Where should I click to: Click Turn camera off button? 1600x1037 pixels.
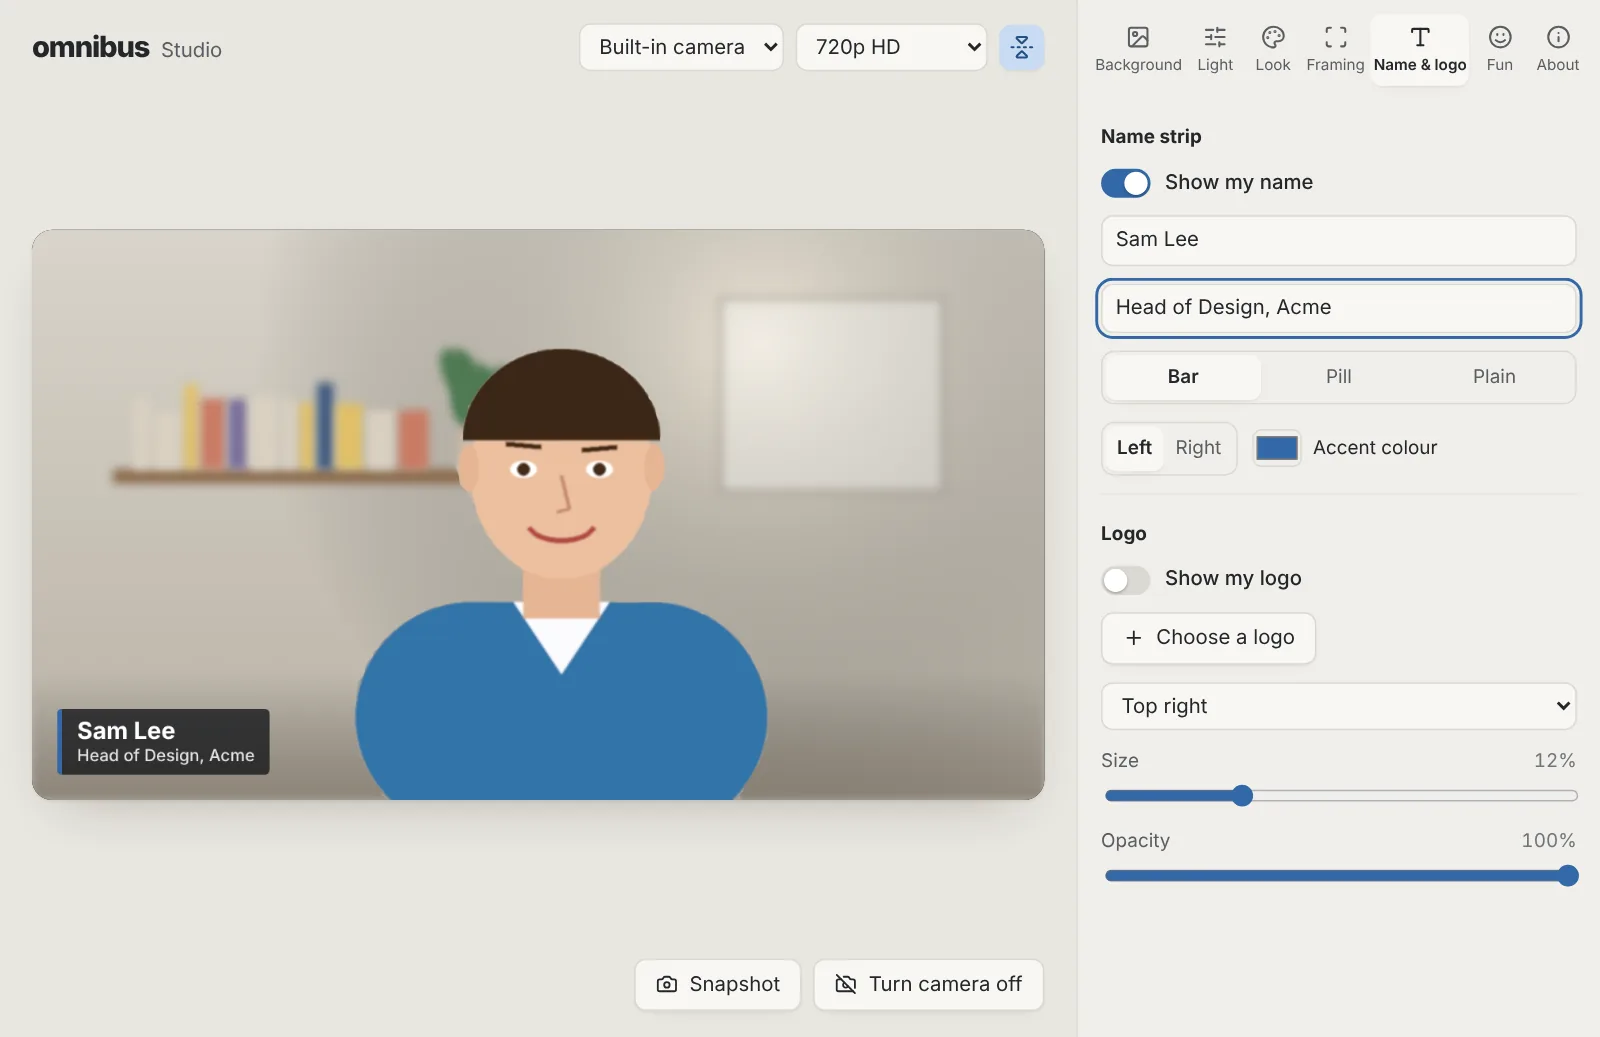(x=928, y=984)
